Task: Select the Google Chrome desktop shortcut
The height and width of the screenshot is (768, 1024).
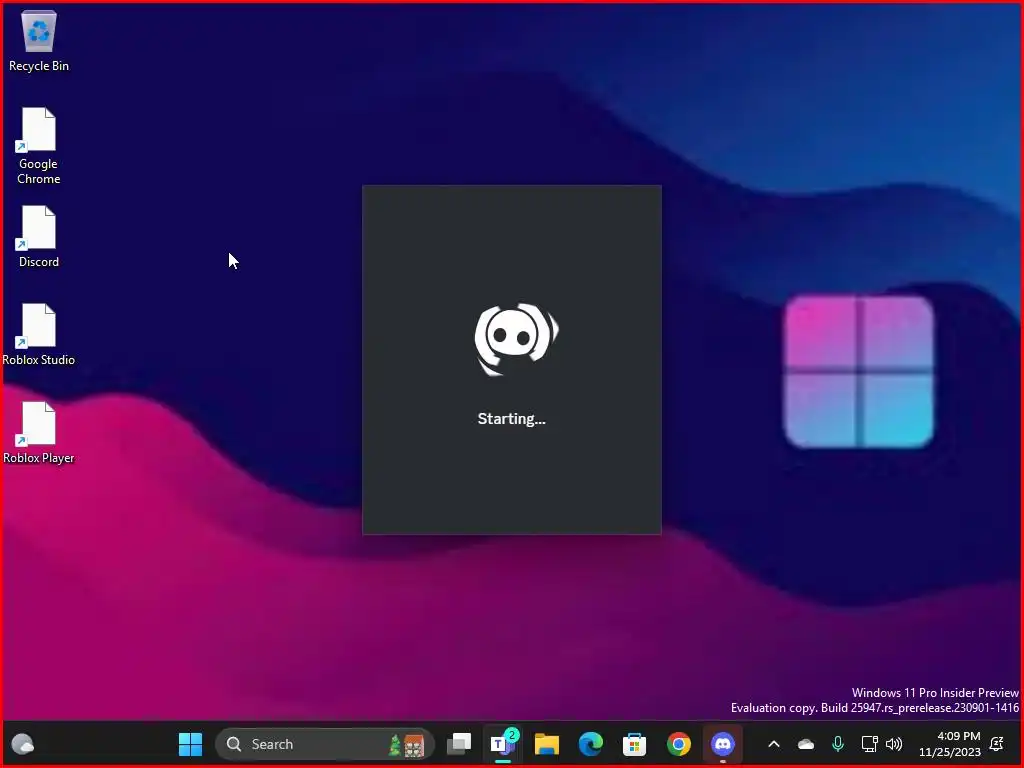Action: coord(39,146)
